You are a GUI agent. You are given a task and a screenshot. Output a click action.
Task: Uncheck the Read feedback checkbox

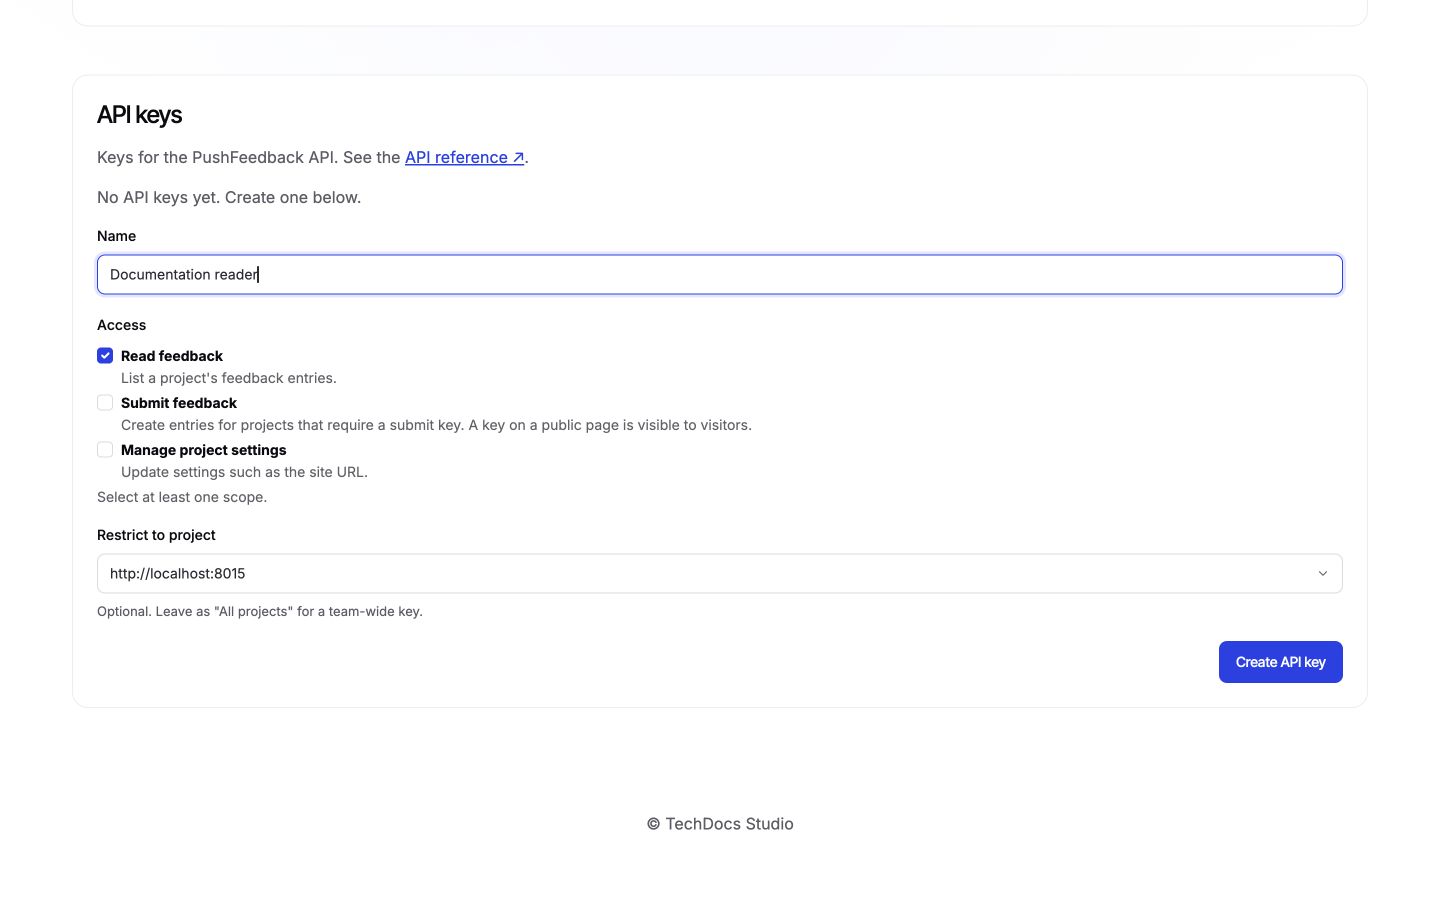pyautogui.click(x=105, y=356)
